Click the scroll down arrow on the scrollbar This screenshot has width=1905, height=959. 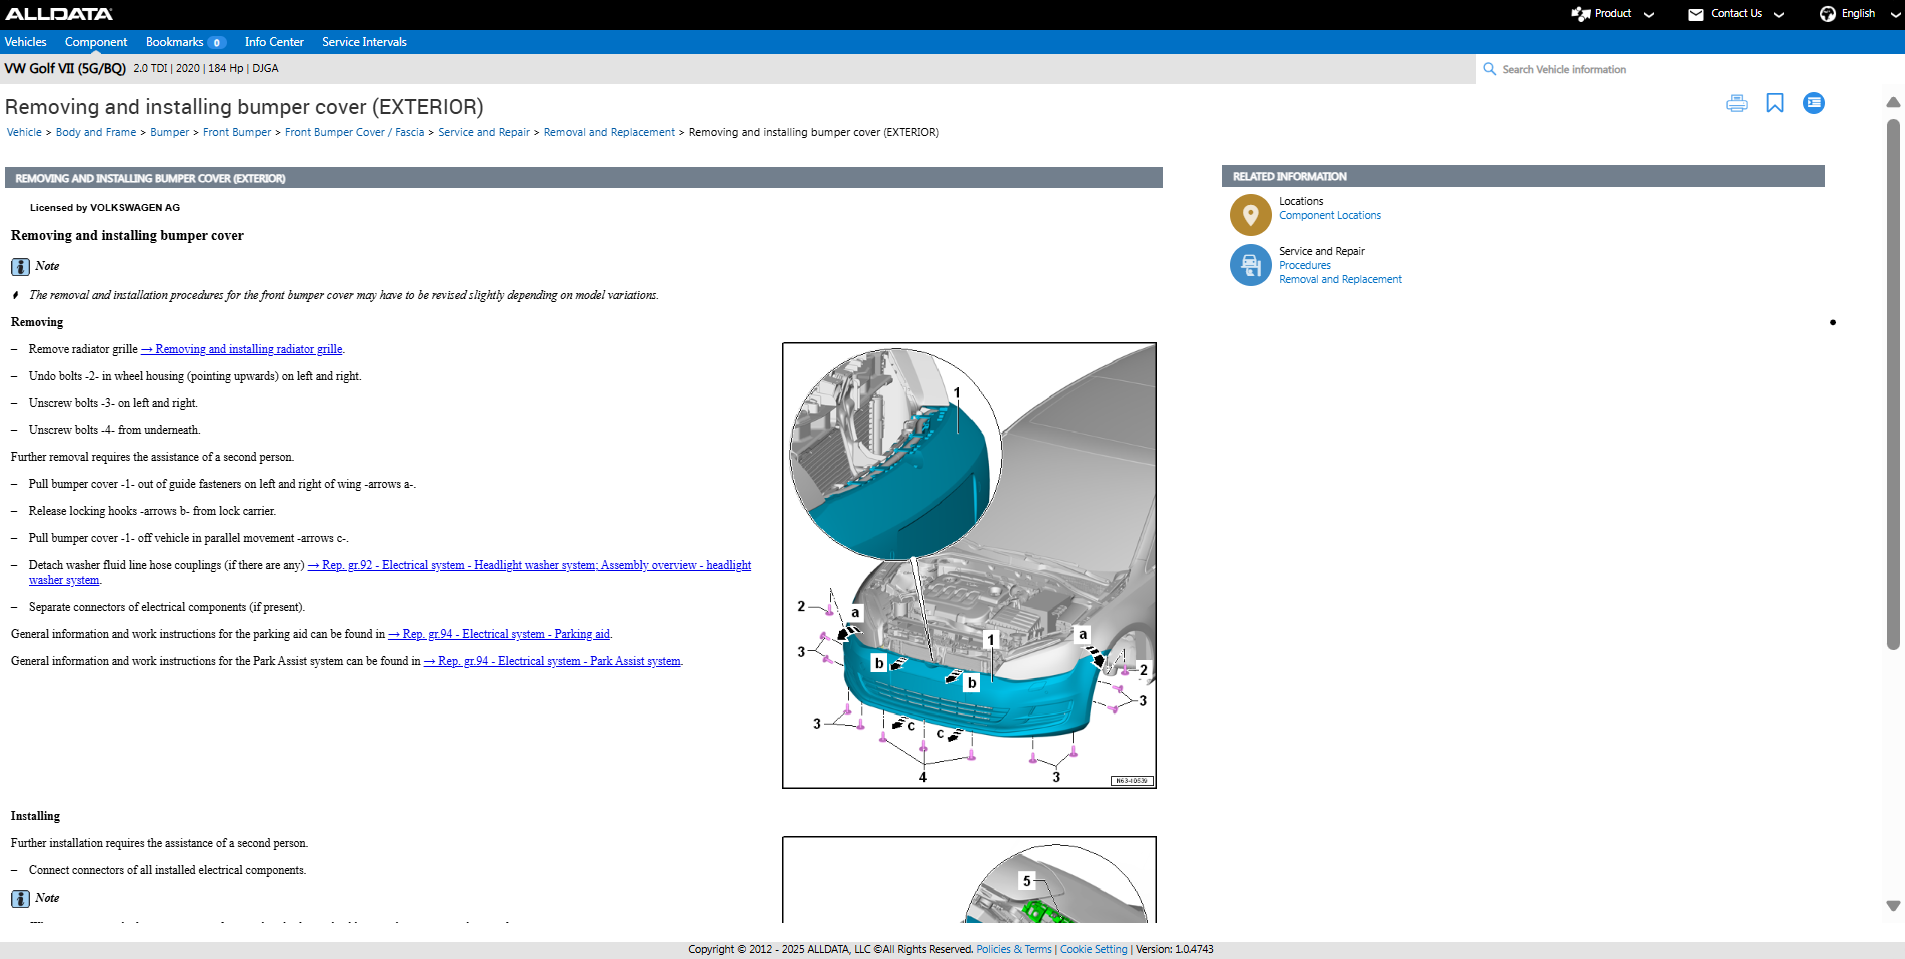coord(1892,906)
